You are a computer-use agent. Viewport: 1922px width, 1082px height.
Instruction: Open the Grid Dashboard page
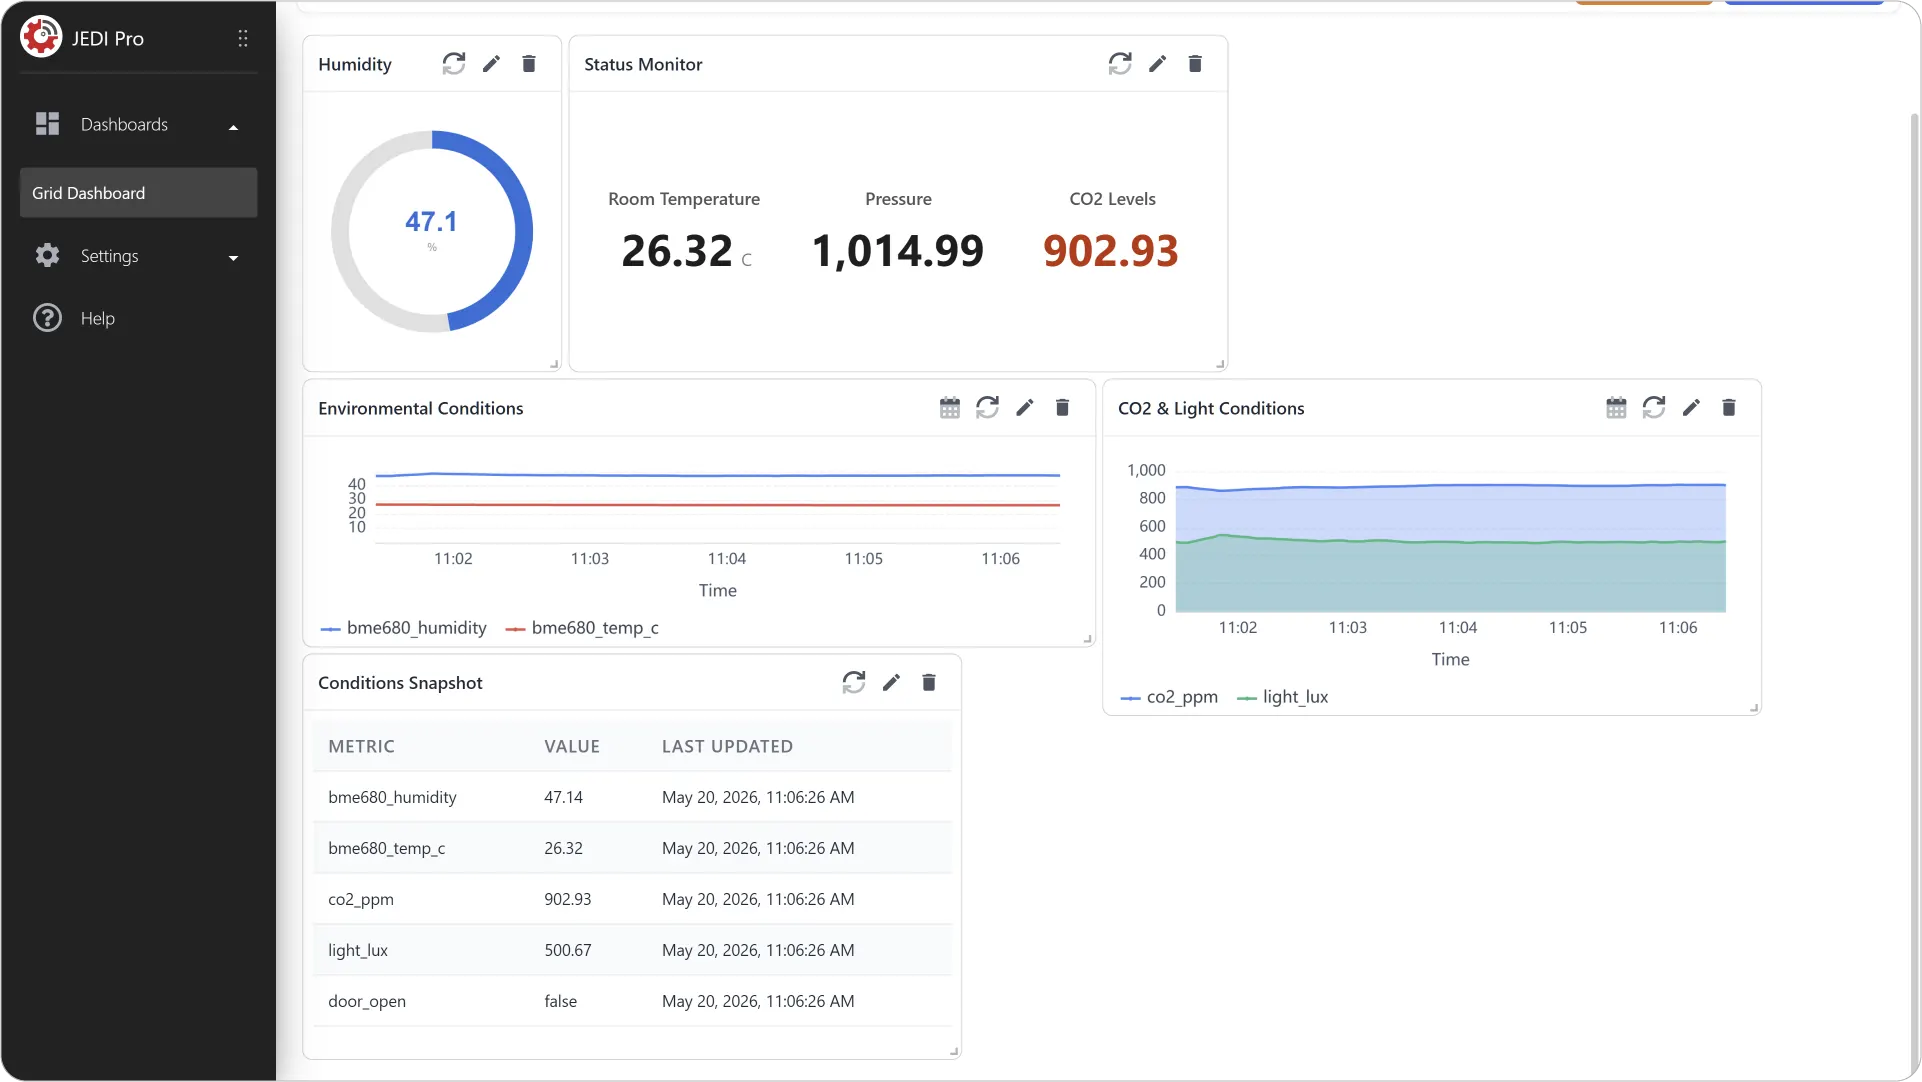pyautogui.click(x=138, y=193)
